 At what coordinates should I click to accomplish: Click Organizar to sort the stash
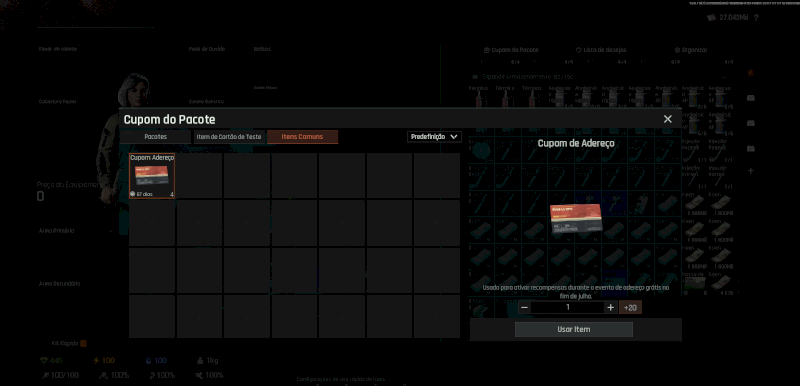(x=691, y=50)
